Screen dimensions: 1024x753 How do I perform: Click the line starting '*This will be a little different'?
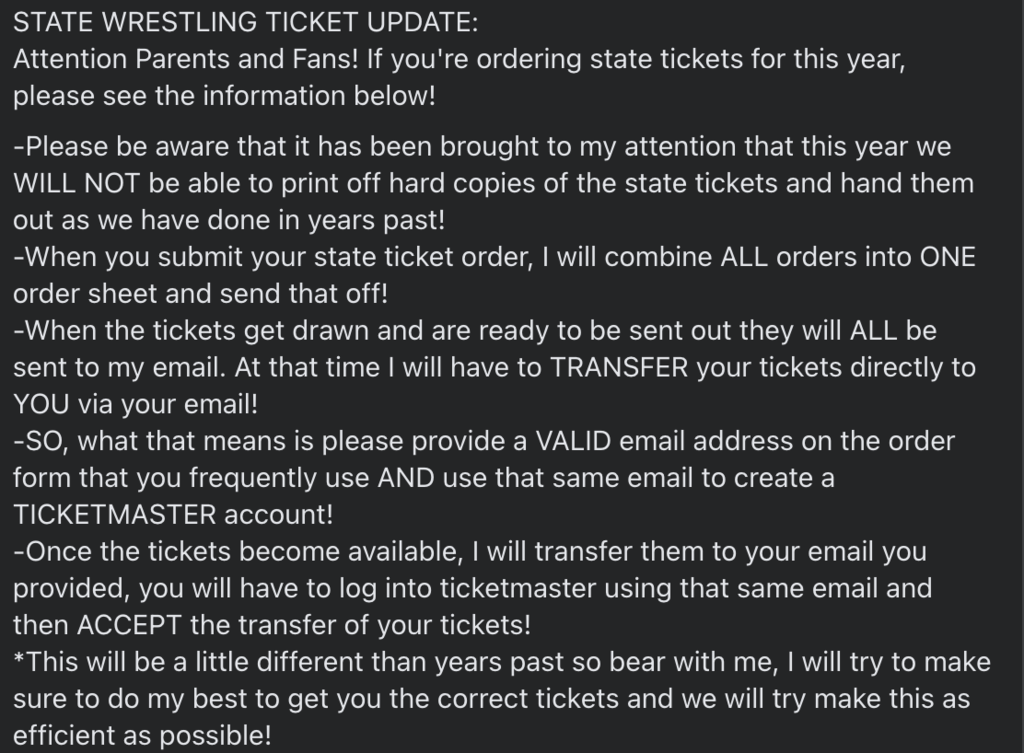tap(502, 663)
